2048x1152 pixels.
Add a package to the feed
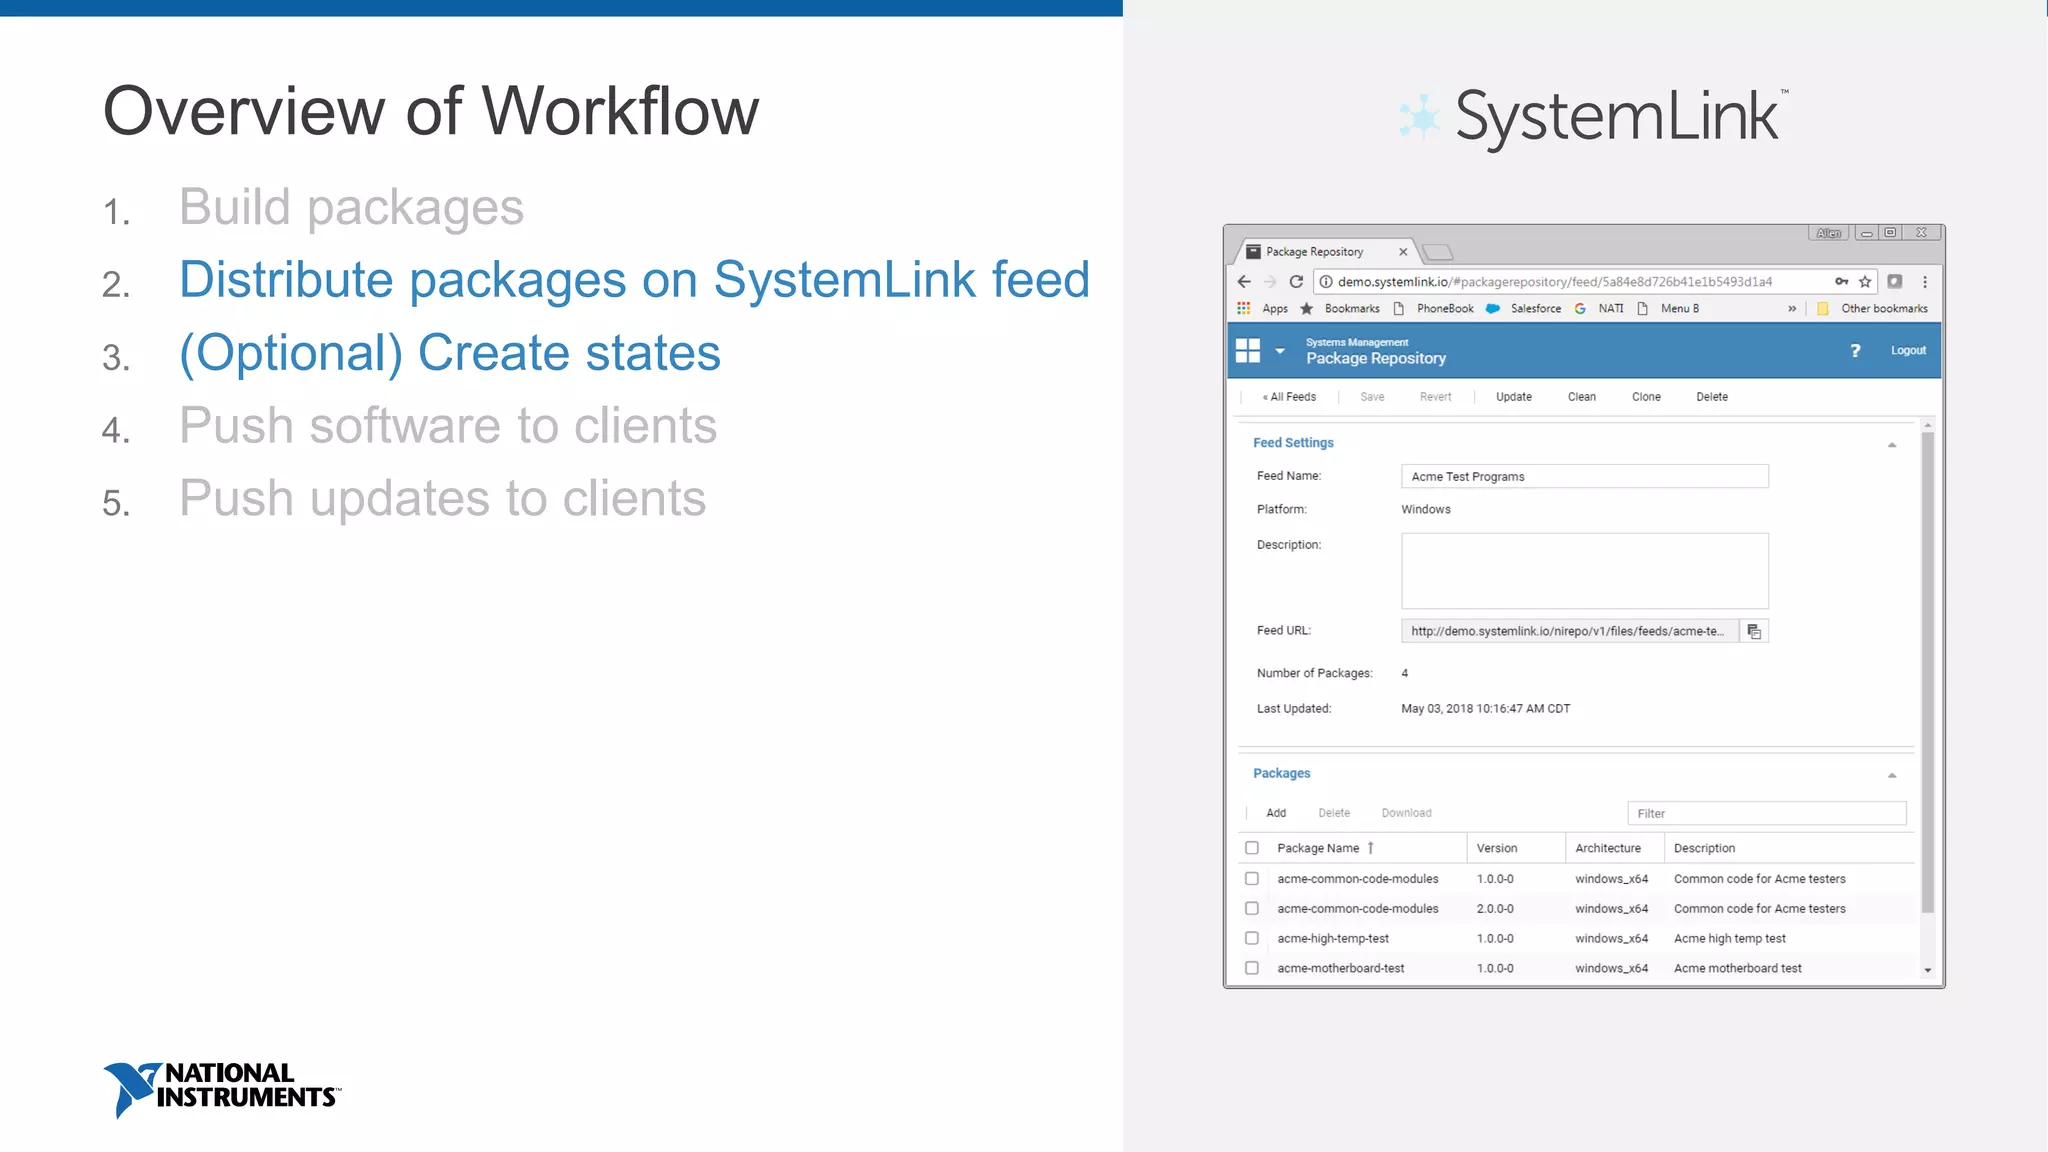pos(1276,813)
